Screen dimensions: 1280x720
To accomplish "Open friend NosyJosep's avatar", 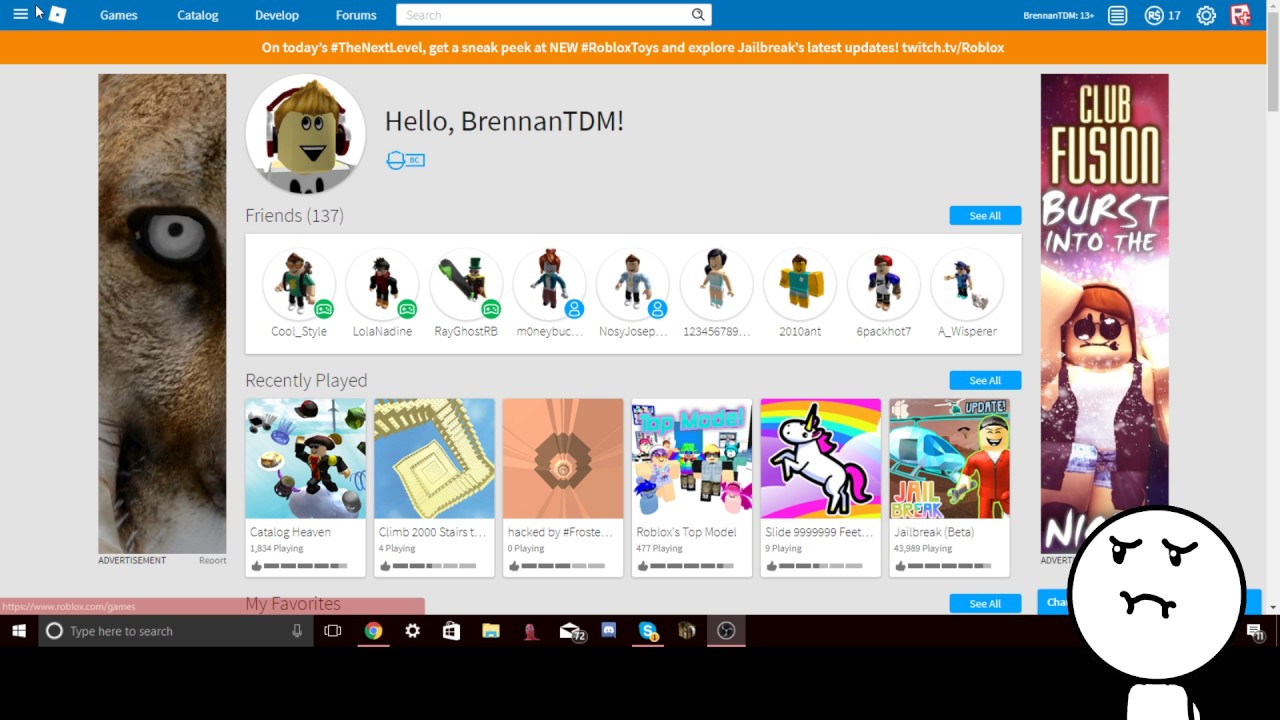I will pos(633,284).
